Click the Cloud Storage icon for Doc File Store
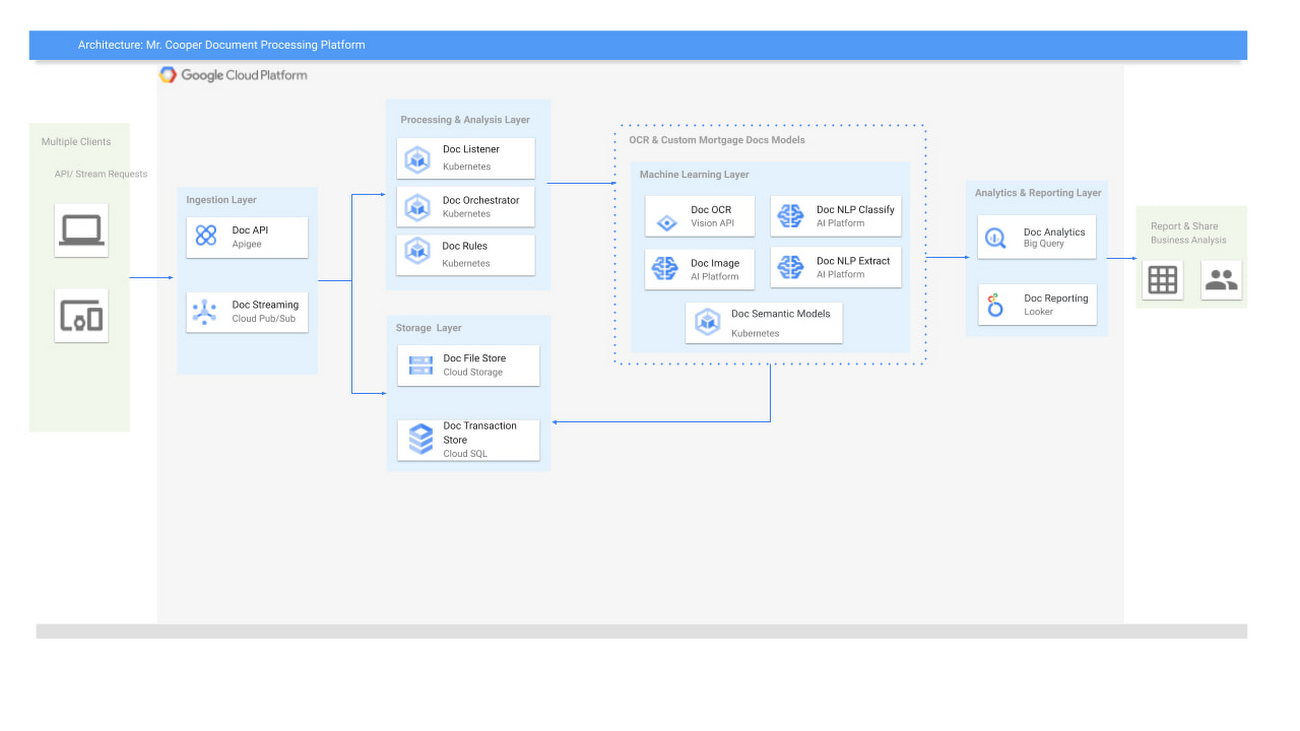Viewport: 1300px width, 731px height. 421,365
